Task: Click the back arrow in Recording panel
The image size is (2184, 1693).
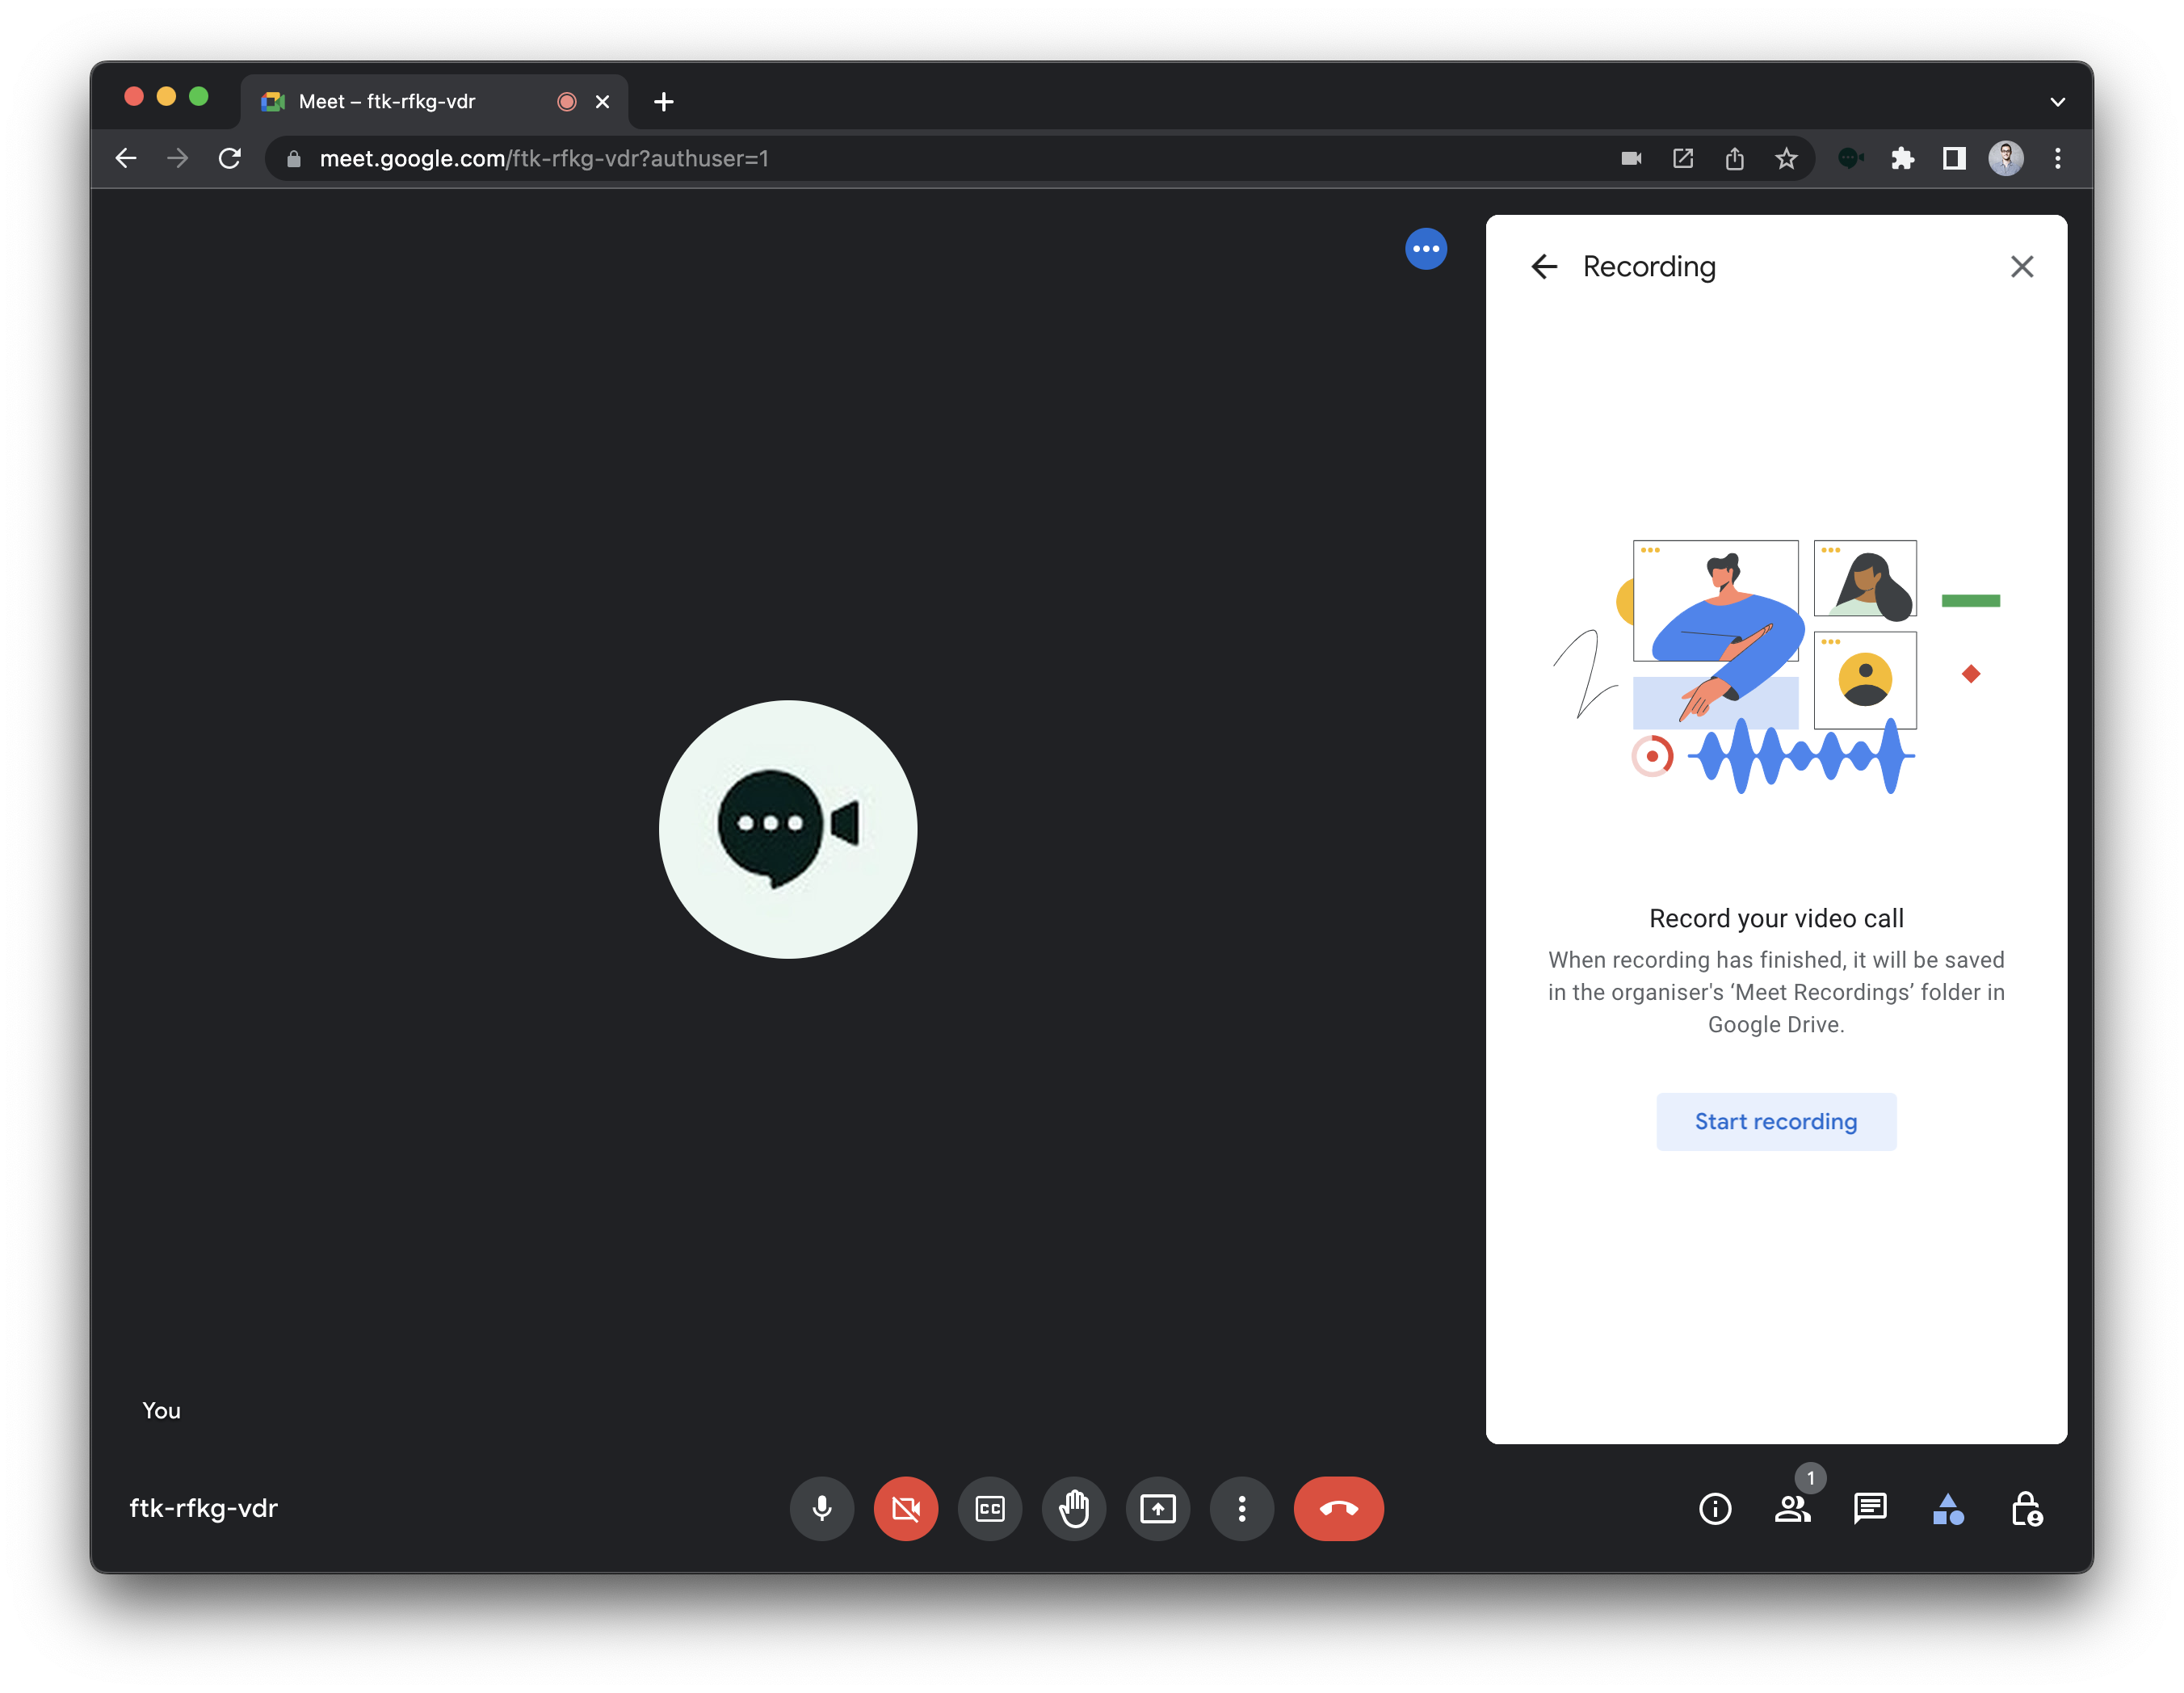Action: click(x=1542, y=266)
